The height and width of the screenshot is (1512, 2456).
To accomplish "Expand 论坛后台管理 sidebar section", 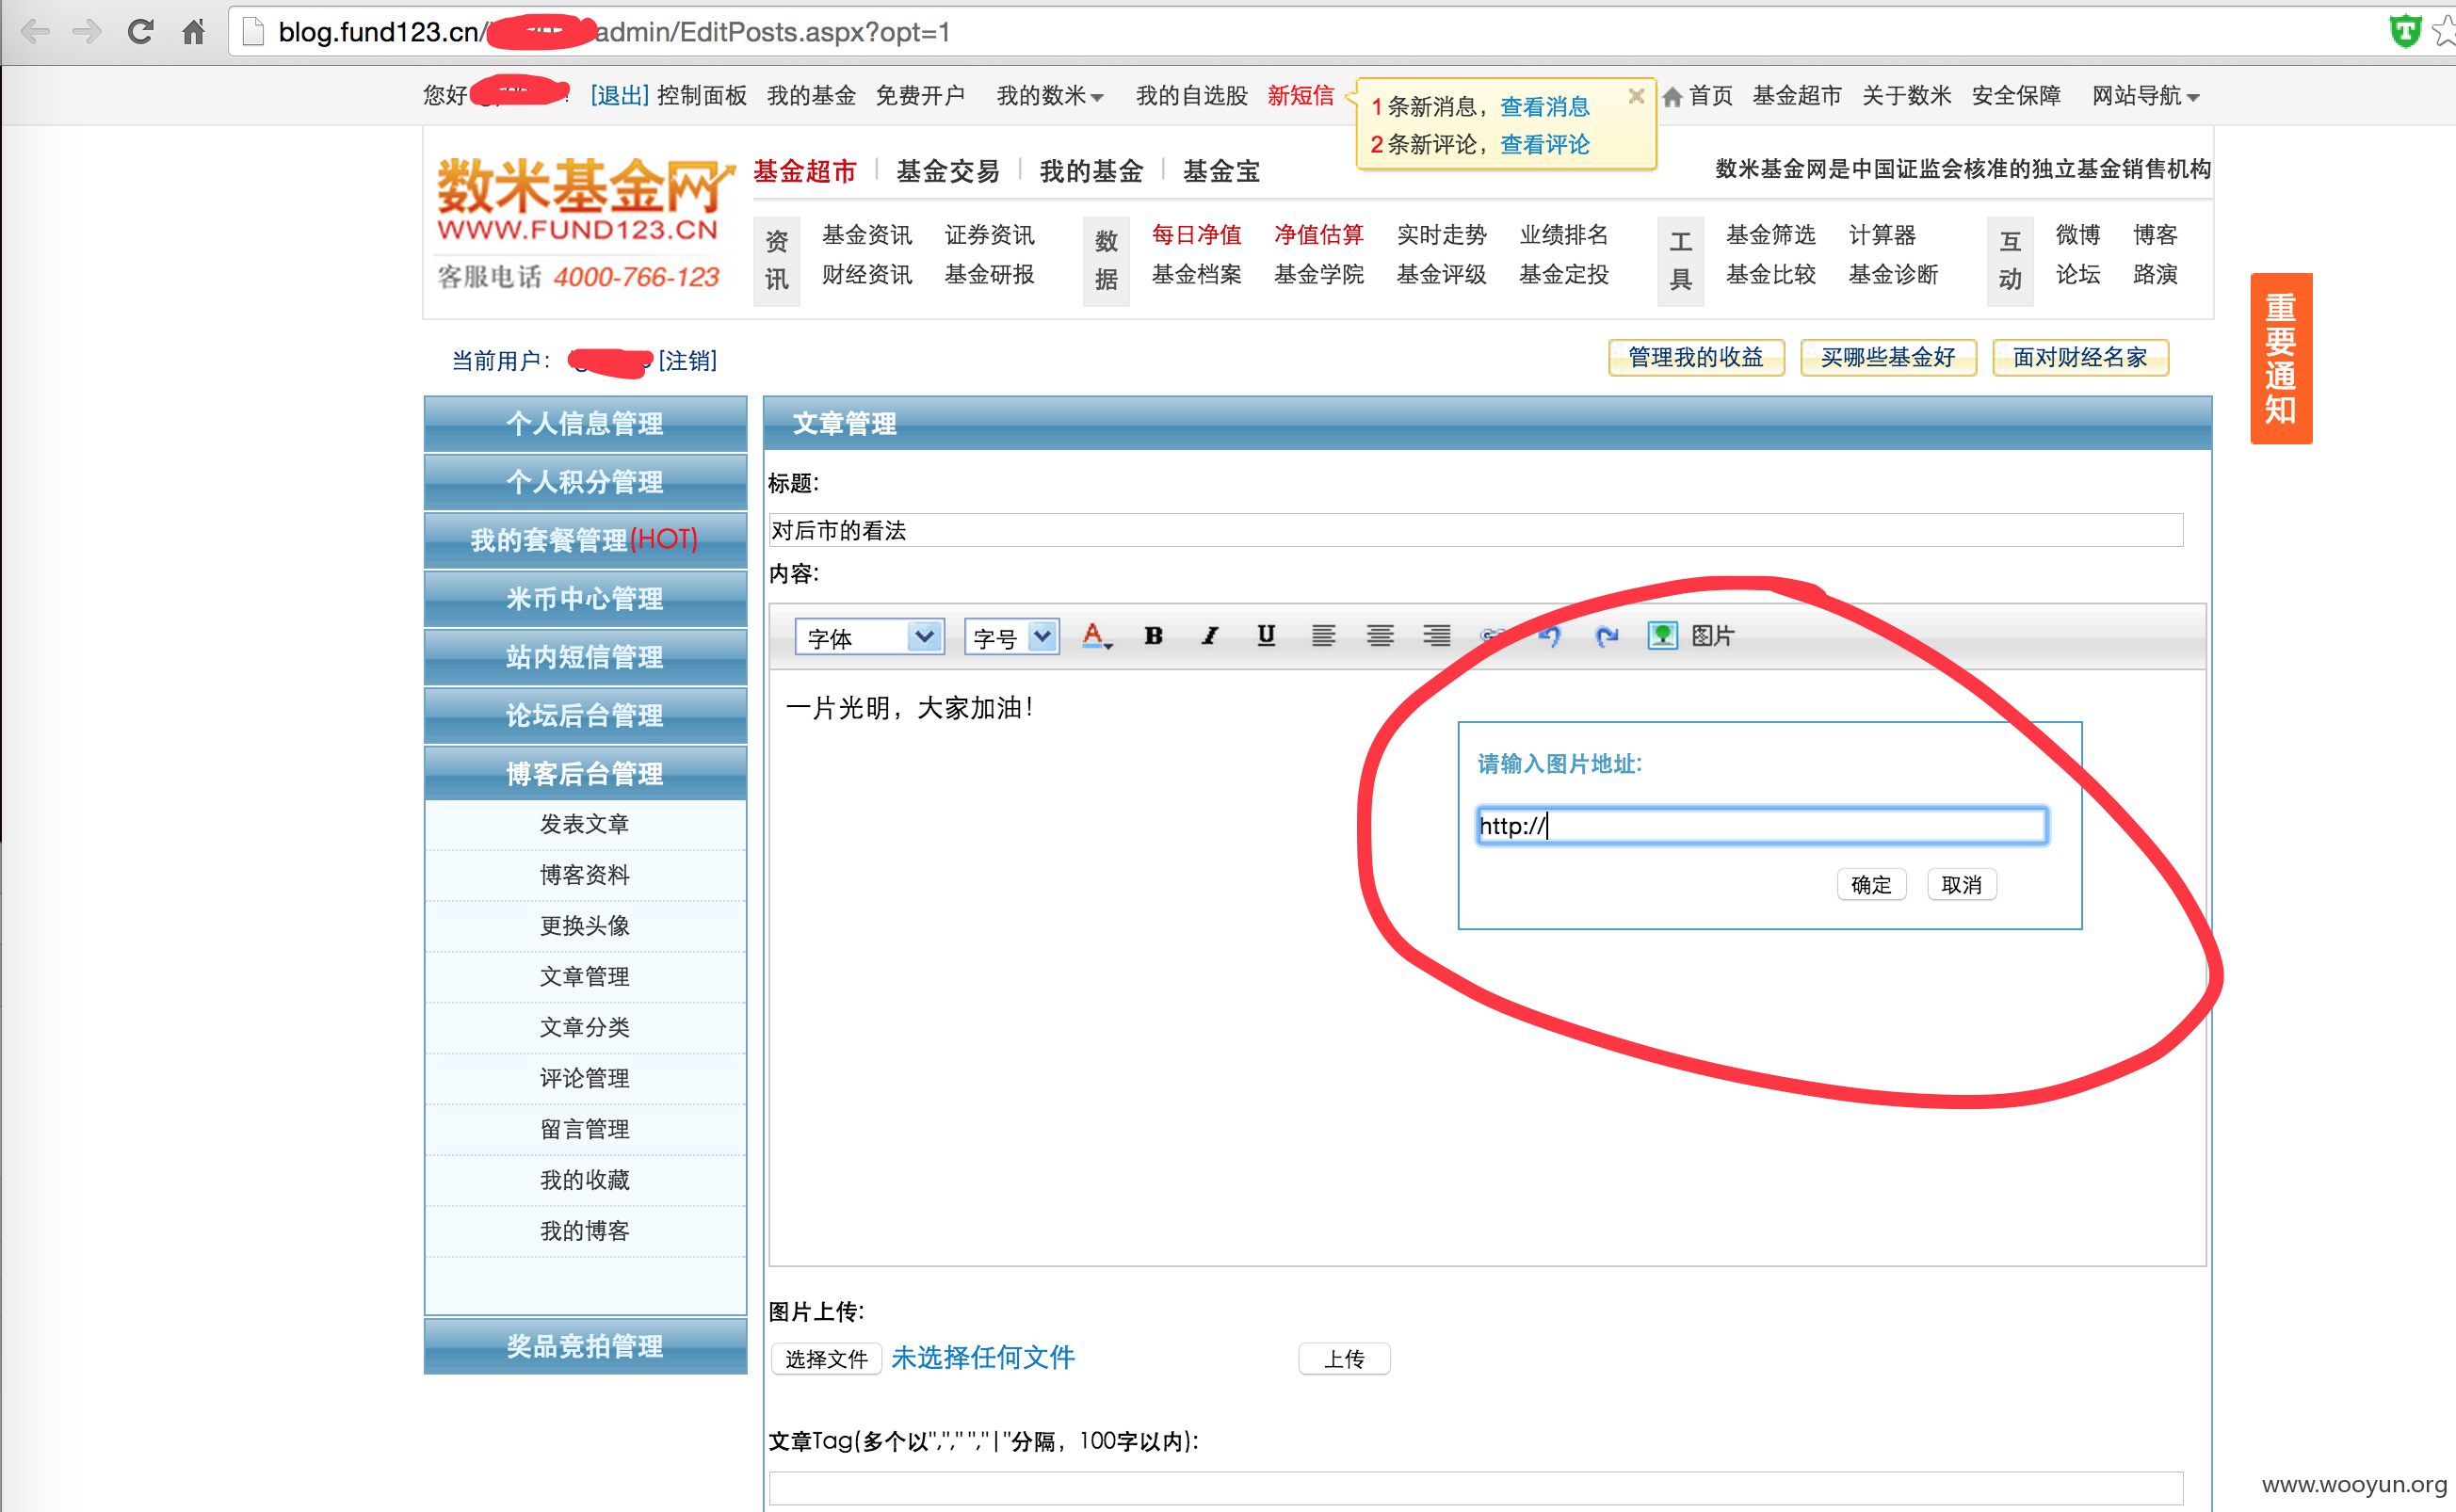I will (585, 715).
